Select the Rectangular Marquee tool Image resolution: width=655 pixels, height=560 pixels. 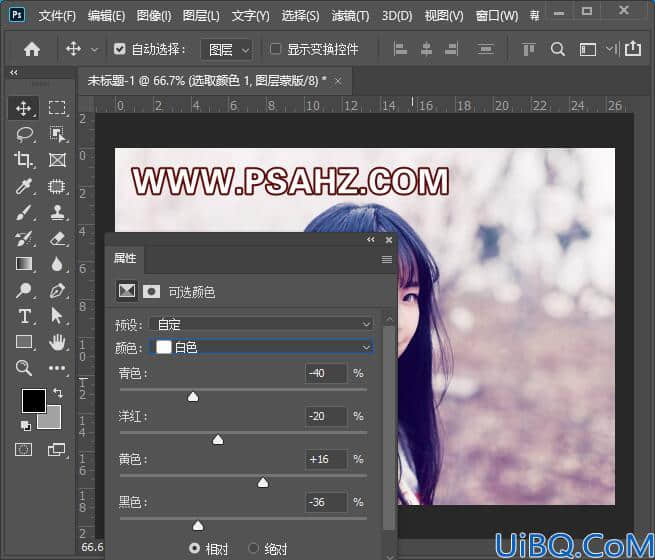(57, 108)
